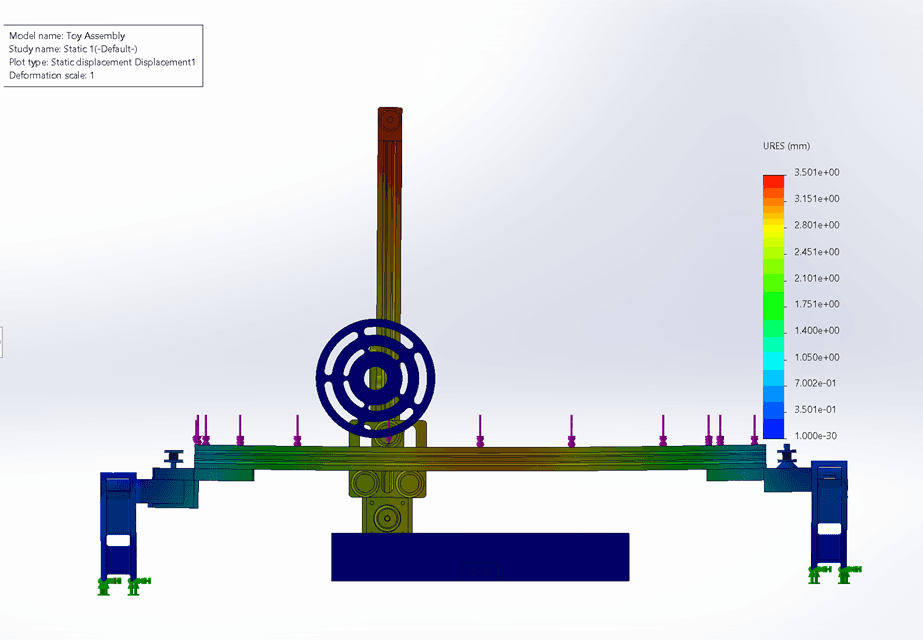Click legend value 2.801e+00

[x=816, y=225]
